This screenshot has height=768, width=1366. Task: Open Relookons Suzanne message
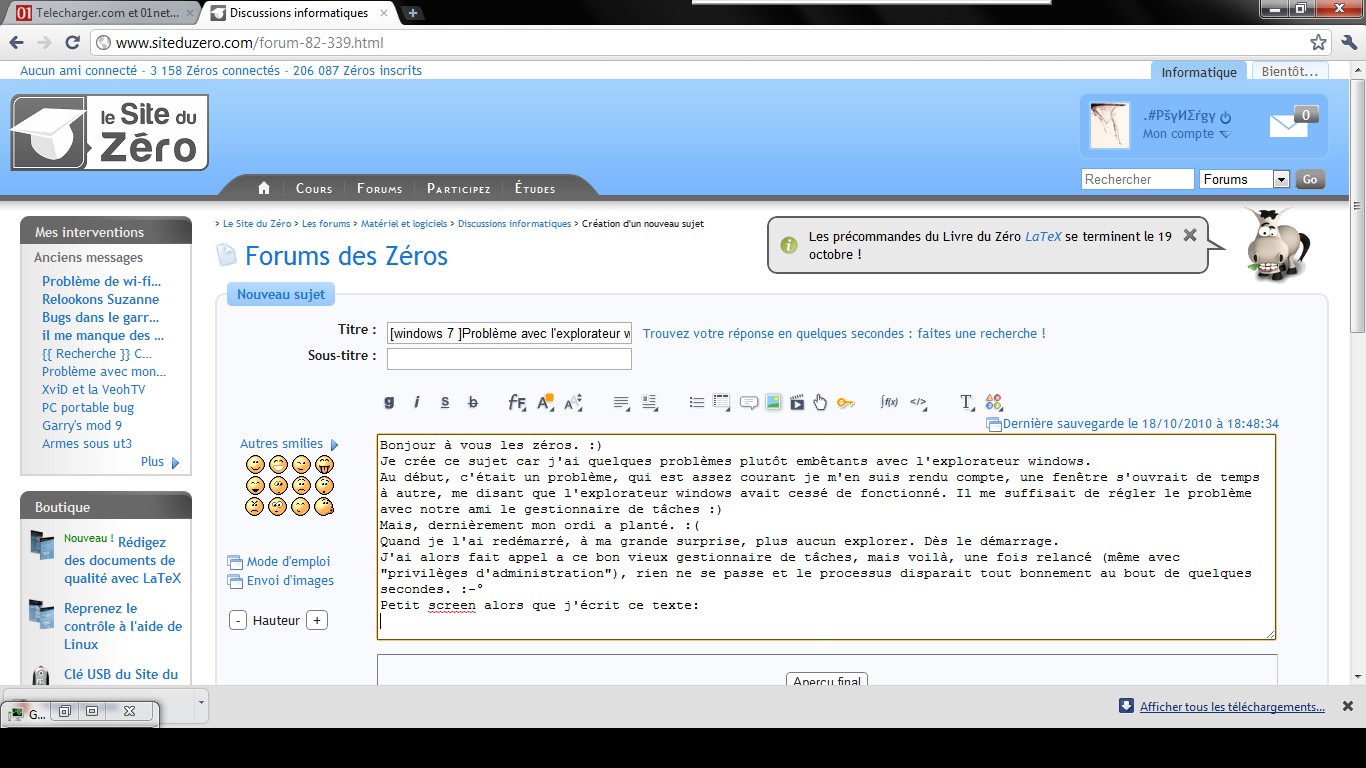tap(100, 299)
